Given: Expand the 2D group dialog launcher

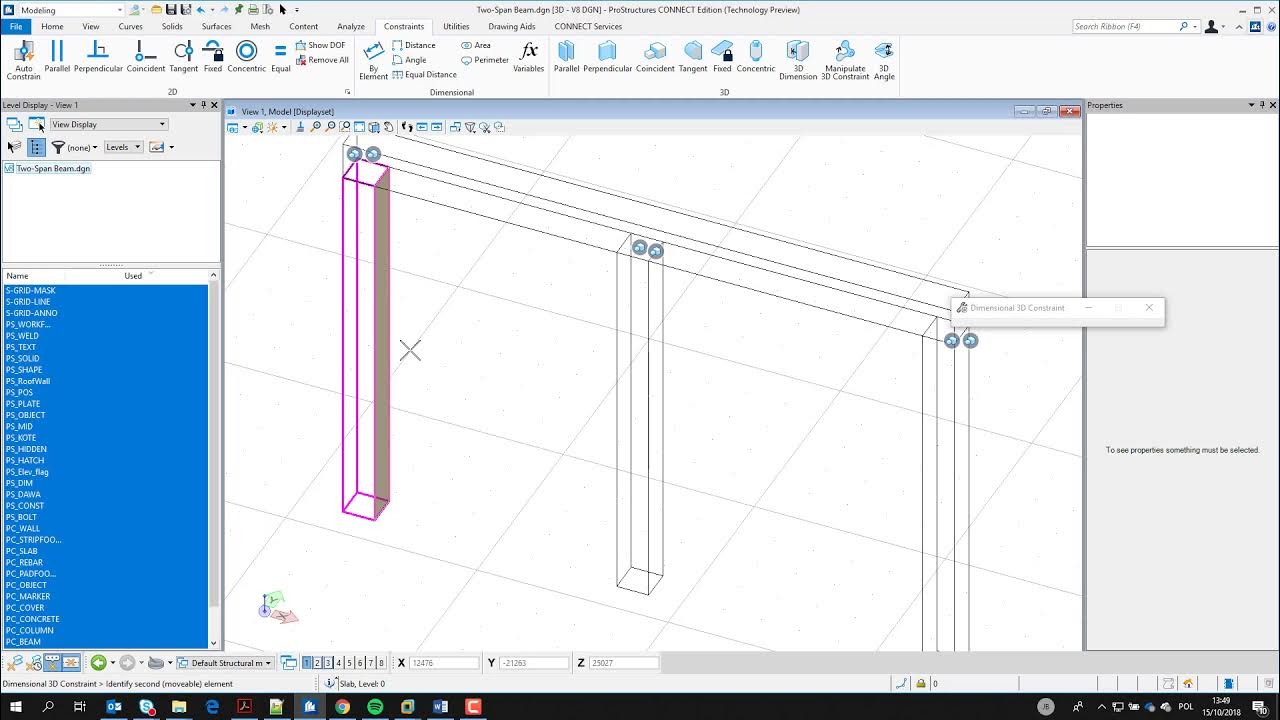Looking at the screenshot, I should (347, 92).
